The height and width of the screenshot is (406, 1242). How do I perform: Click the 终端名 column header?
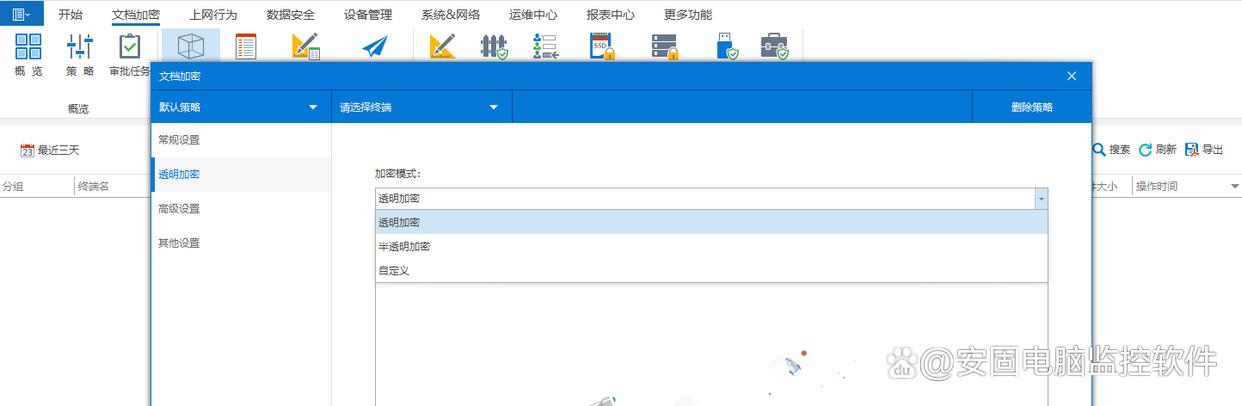(112, 186)
